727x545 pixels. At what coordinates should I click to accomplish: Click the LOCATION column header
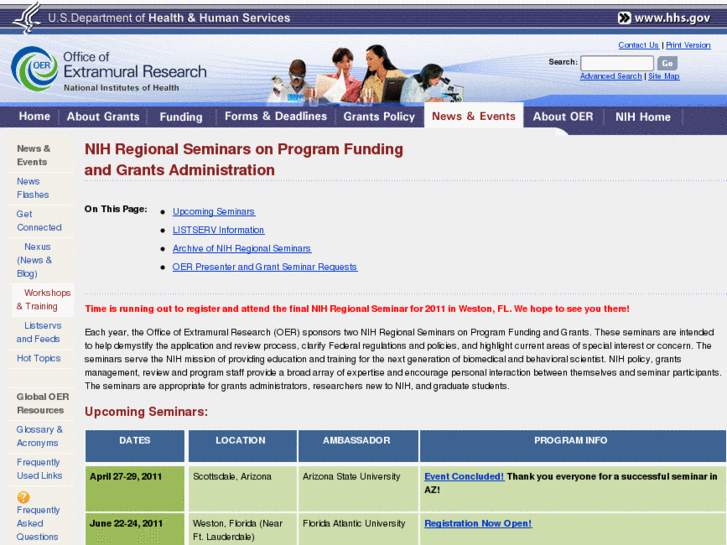[242, 446]
